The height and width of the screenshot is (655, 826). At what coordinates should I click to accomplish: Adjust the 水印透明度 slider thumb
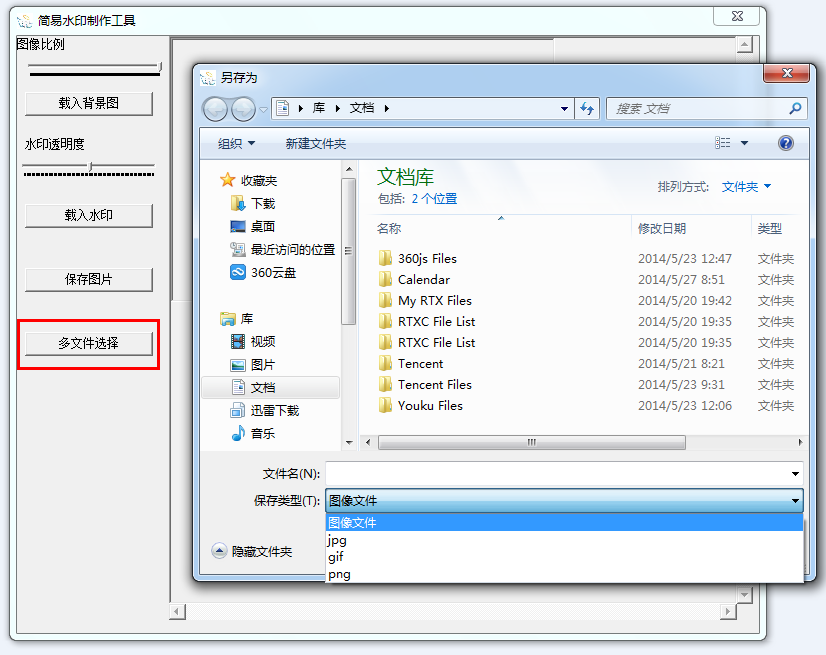(x=91, y=167)
